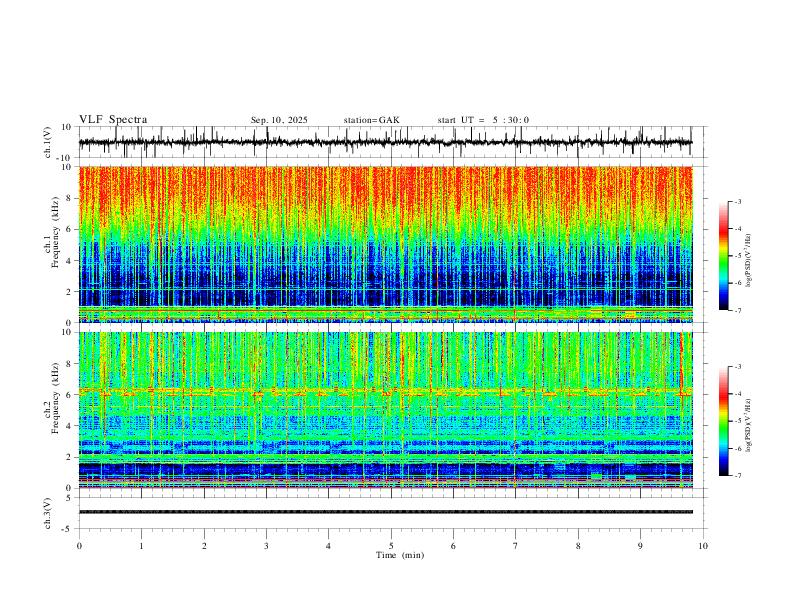Click time axis tick label '2'
The height and width of the screenshot is (612, 792).
204,546
